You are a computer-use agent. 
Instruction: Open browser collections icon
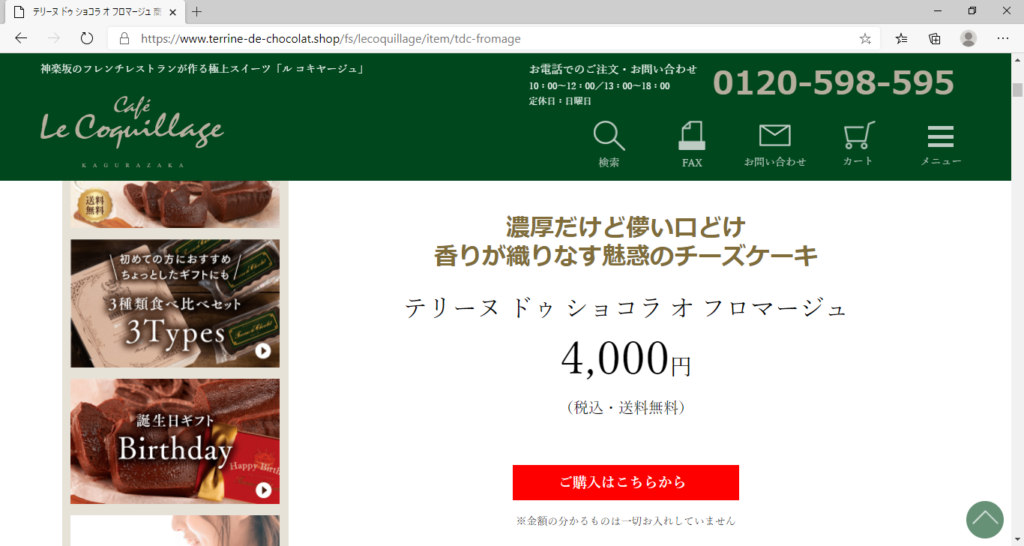(x=935, y=39)
